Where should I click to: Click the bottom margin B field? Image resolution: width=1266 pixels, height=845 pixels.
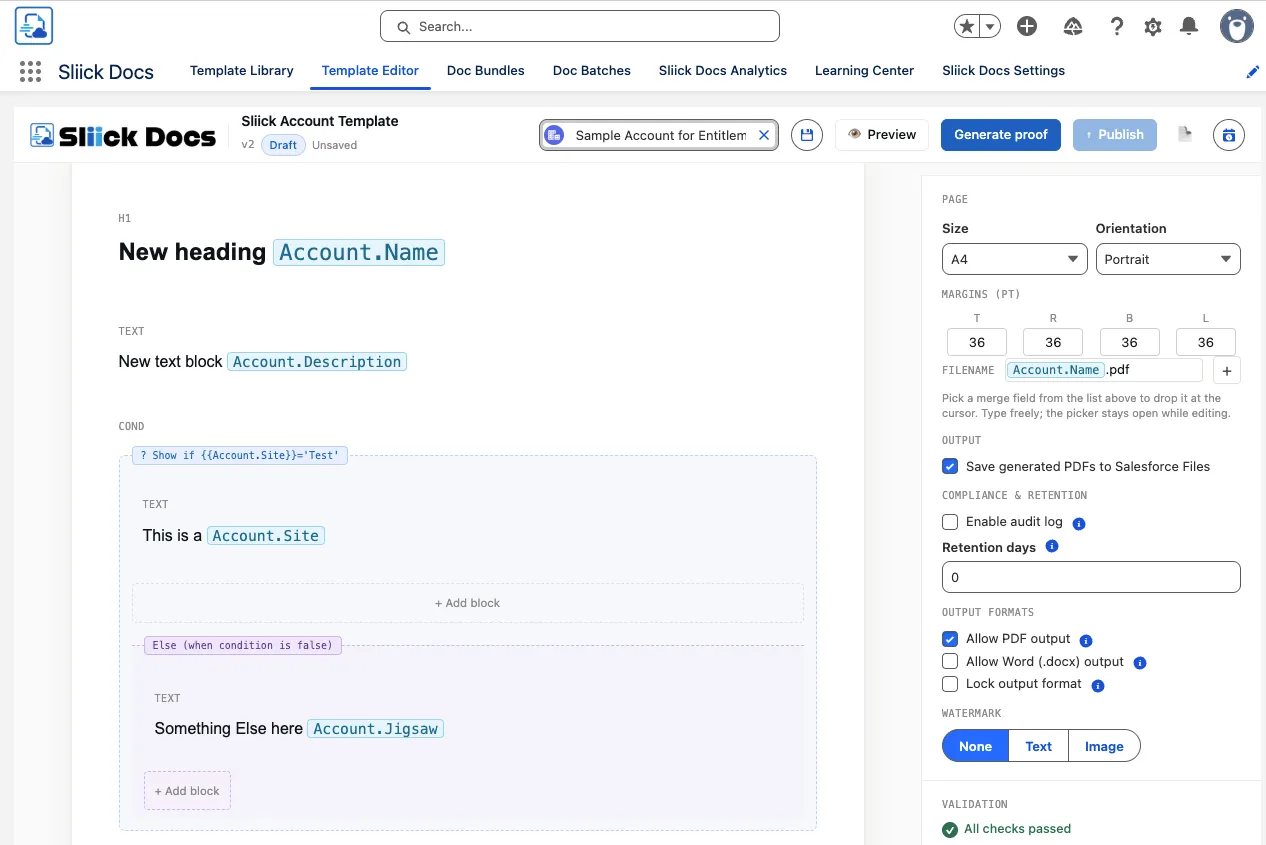(x=1129, y=342)
